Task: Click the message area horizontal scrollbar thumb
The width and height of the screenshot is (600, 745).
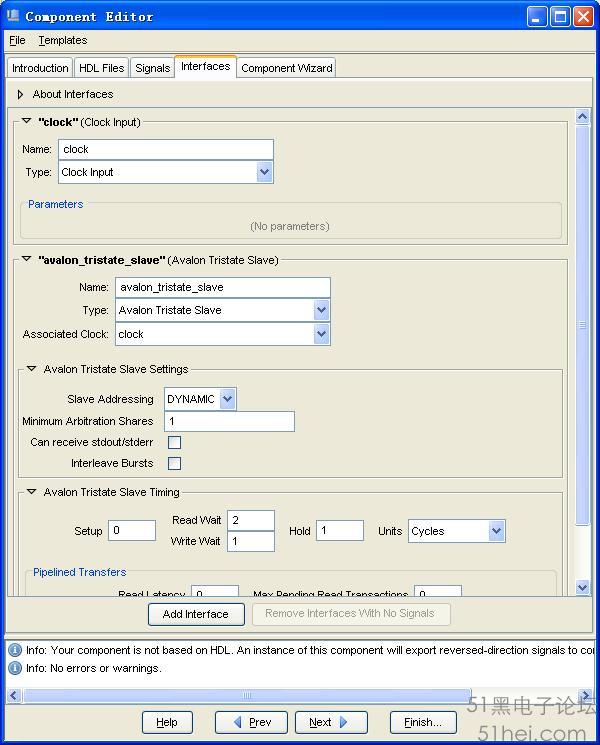Action: click(247, 696)
